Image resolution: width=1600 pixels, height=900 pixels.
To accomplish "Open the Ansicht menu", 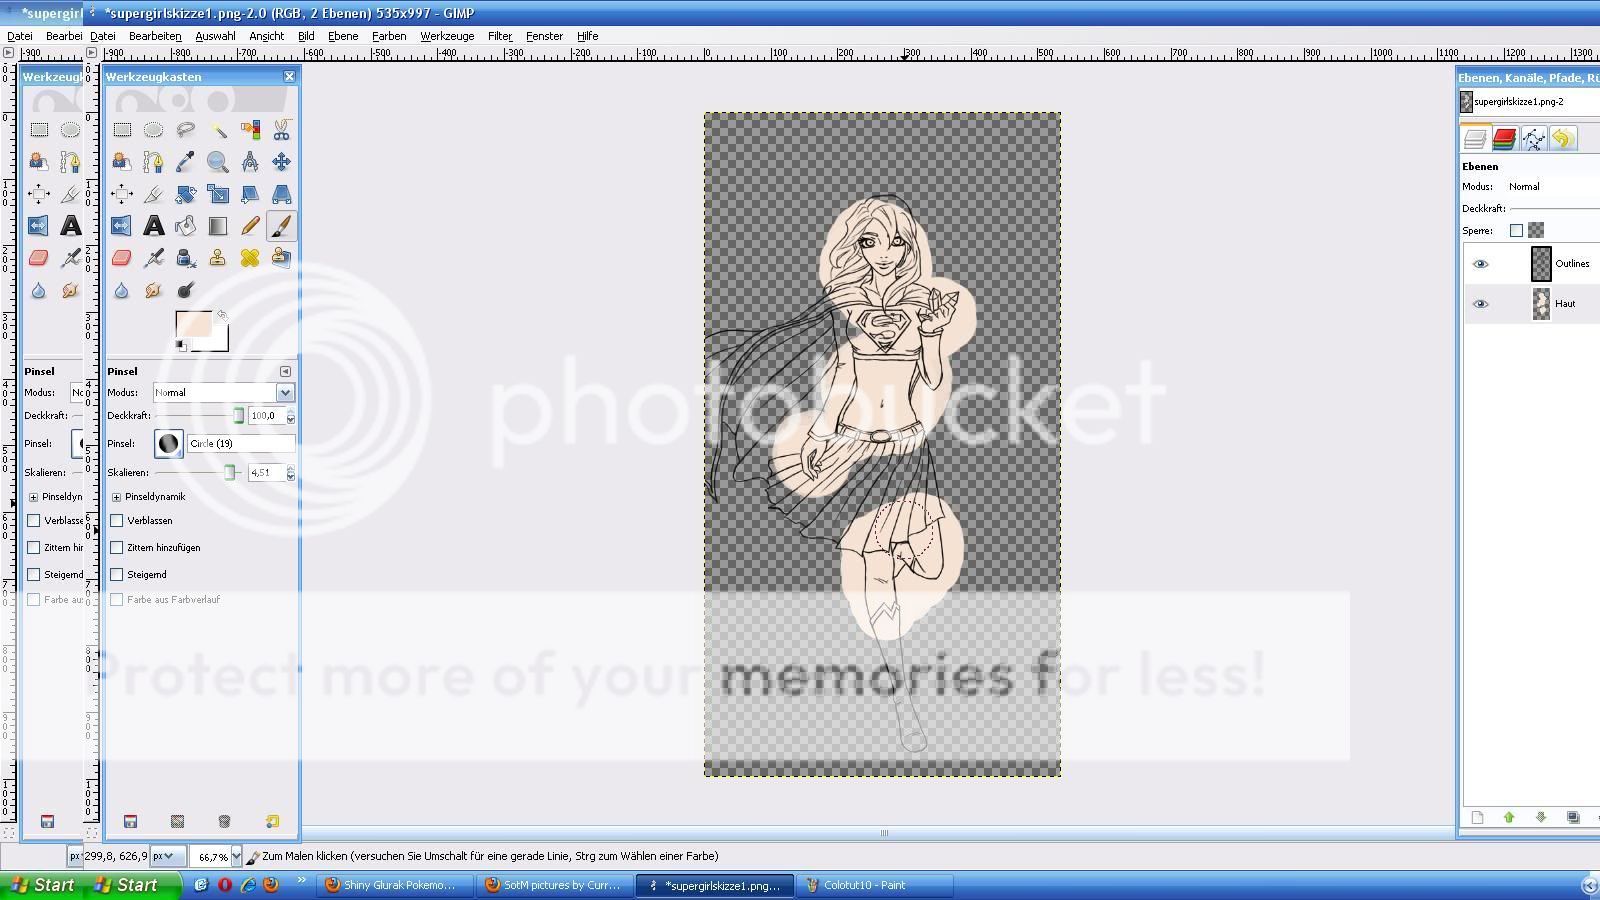I will click(x=266, y=36).
